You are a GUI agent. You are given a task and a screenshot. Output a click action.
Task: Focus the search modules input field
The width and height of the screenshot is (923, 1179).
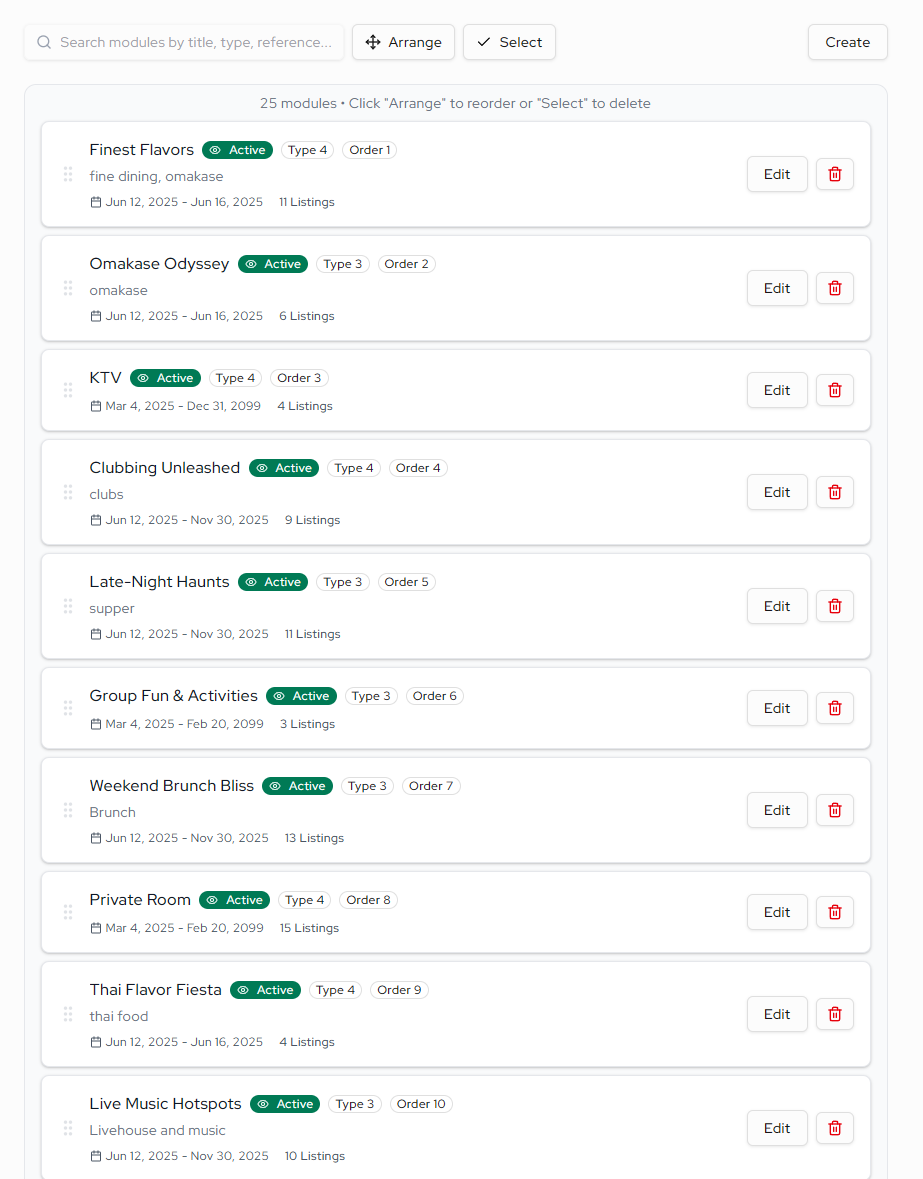[195, 42]
